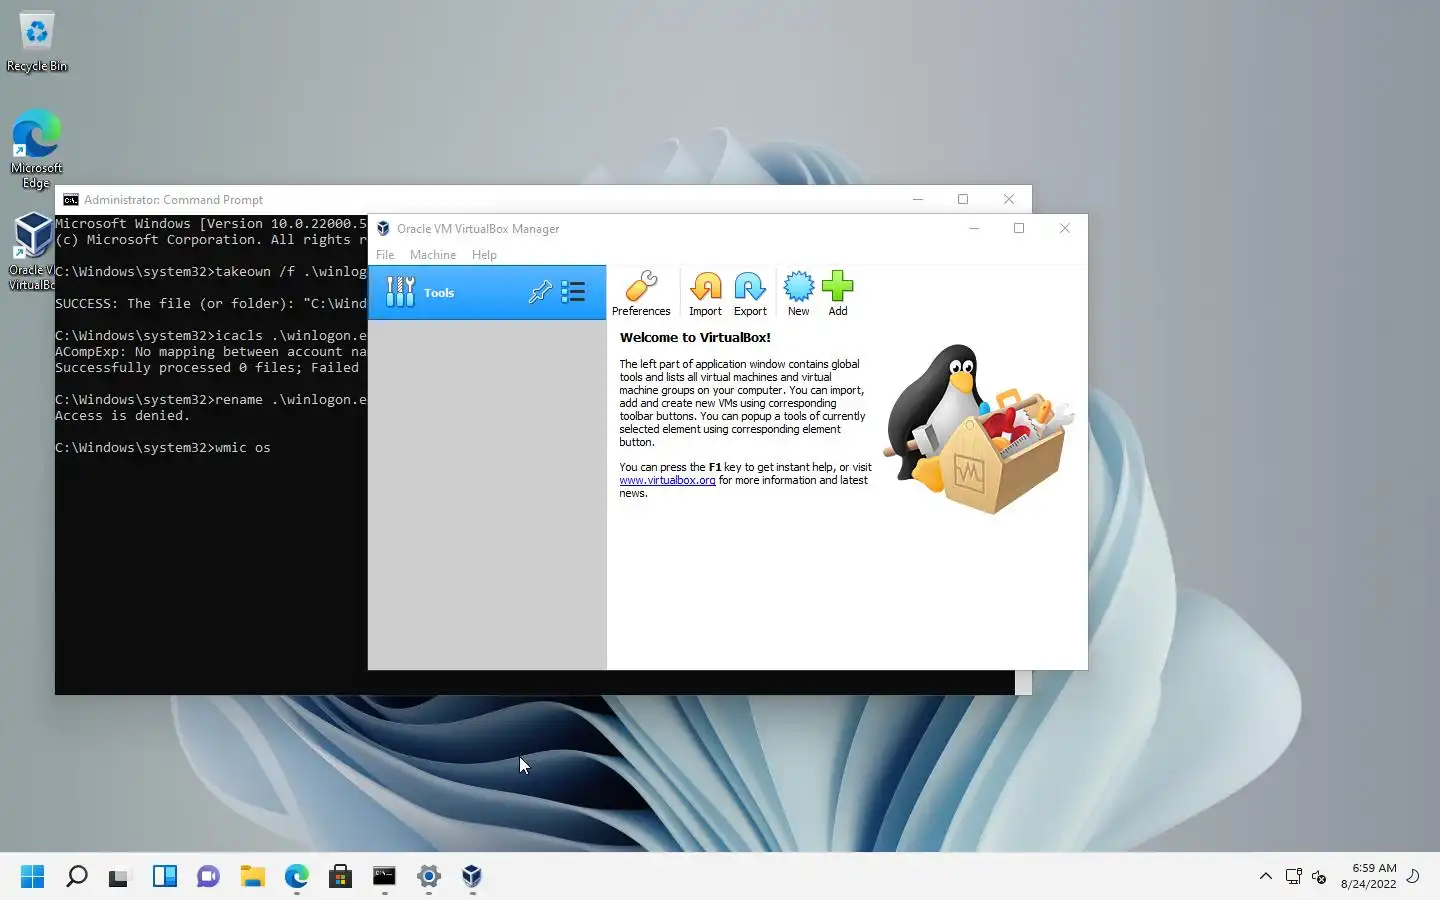Open VirtualBox Preferences
This screenshot has width=1440, height=900.
pos(641,293)
